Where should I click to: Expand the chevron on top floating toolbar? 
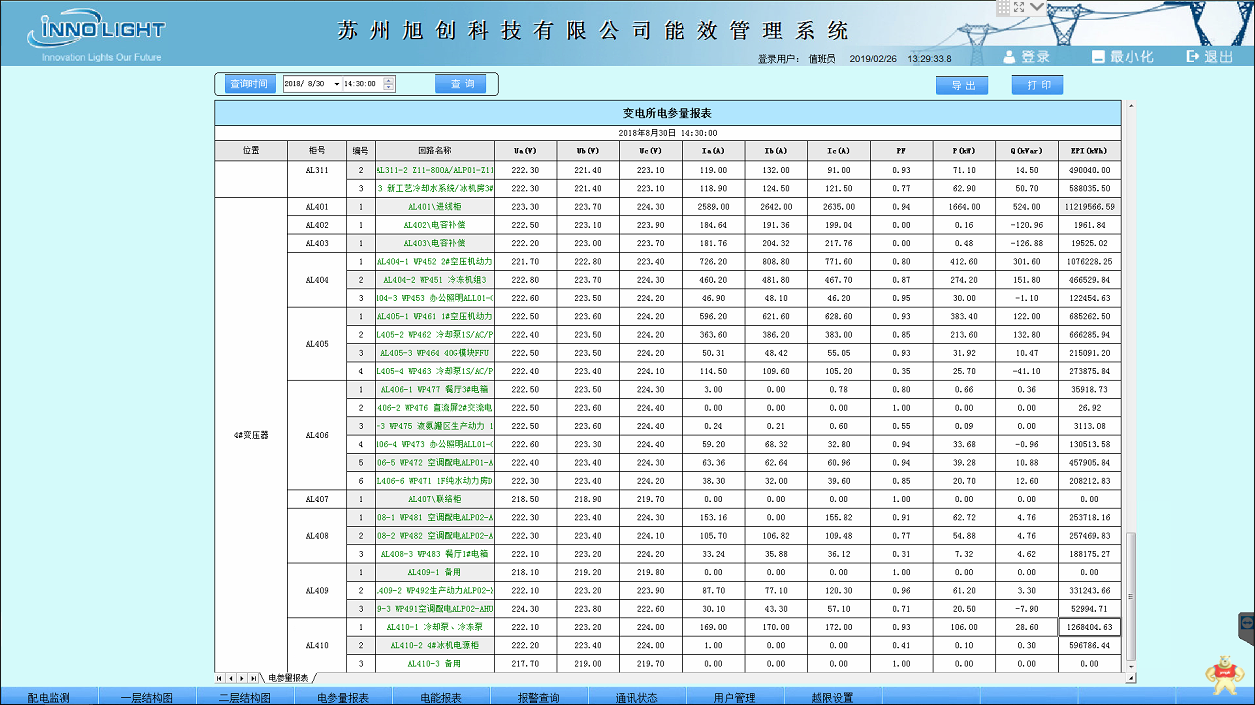(x=1037, y=7)
